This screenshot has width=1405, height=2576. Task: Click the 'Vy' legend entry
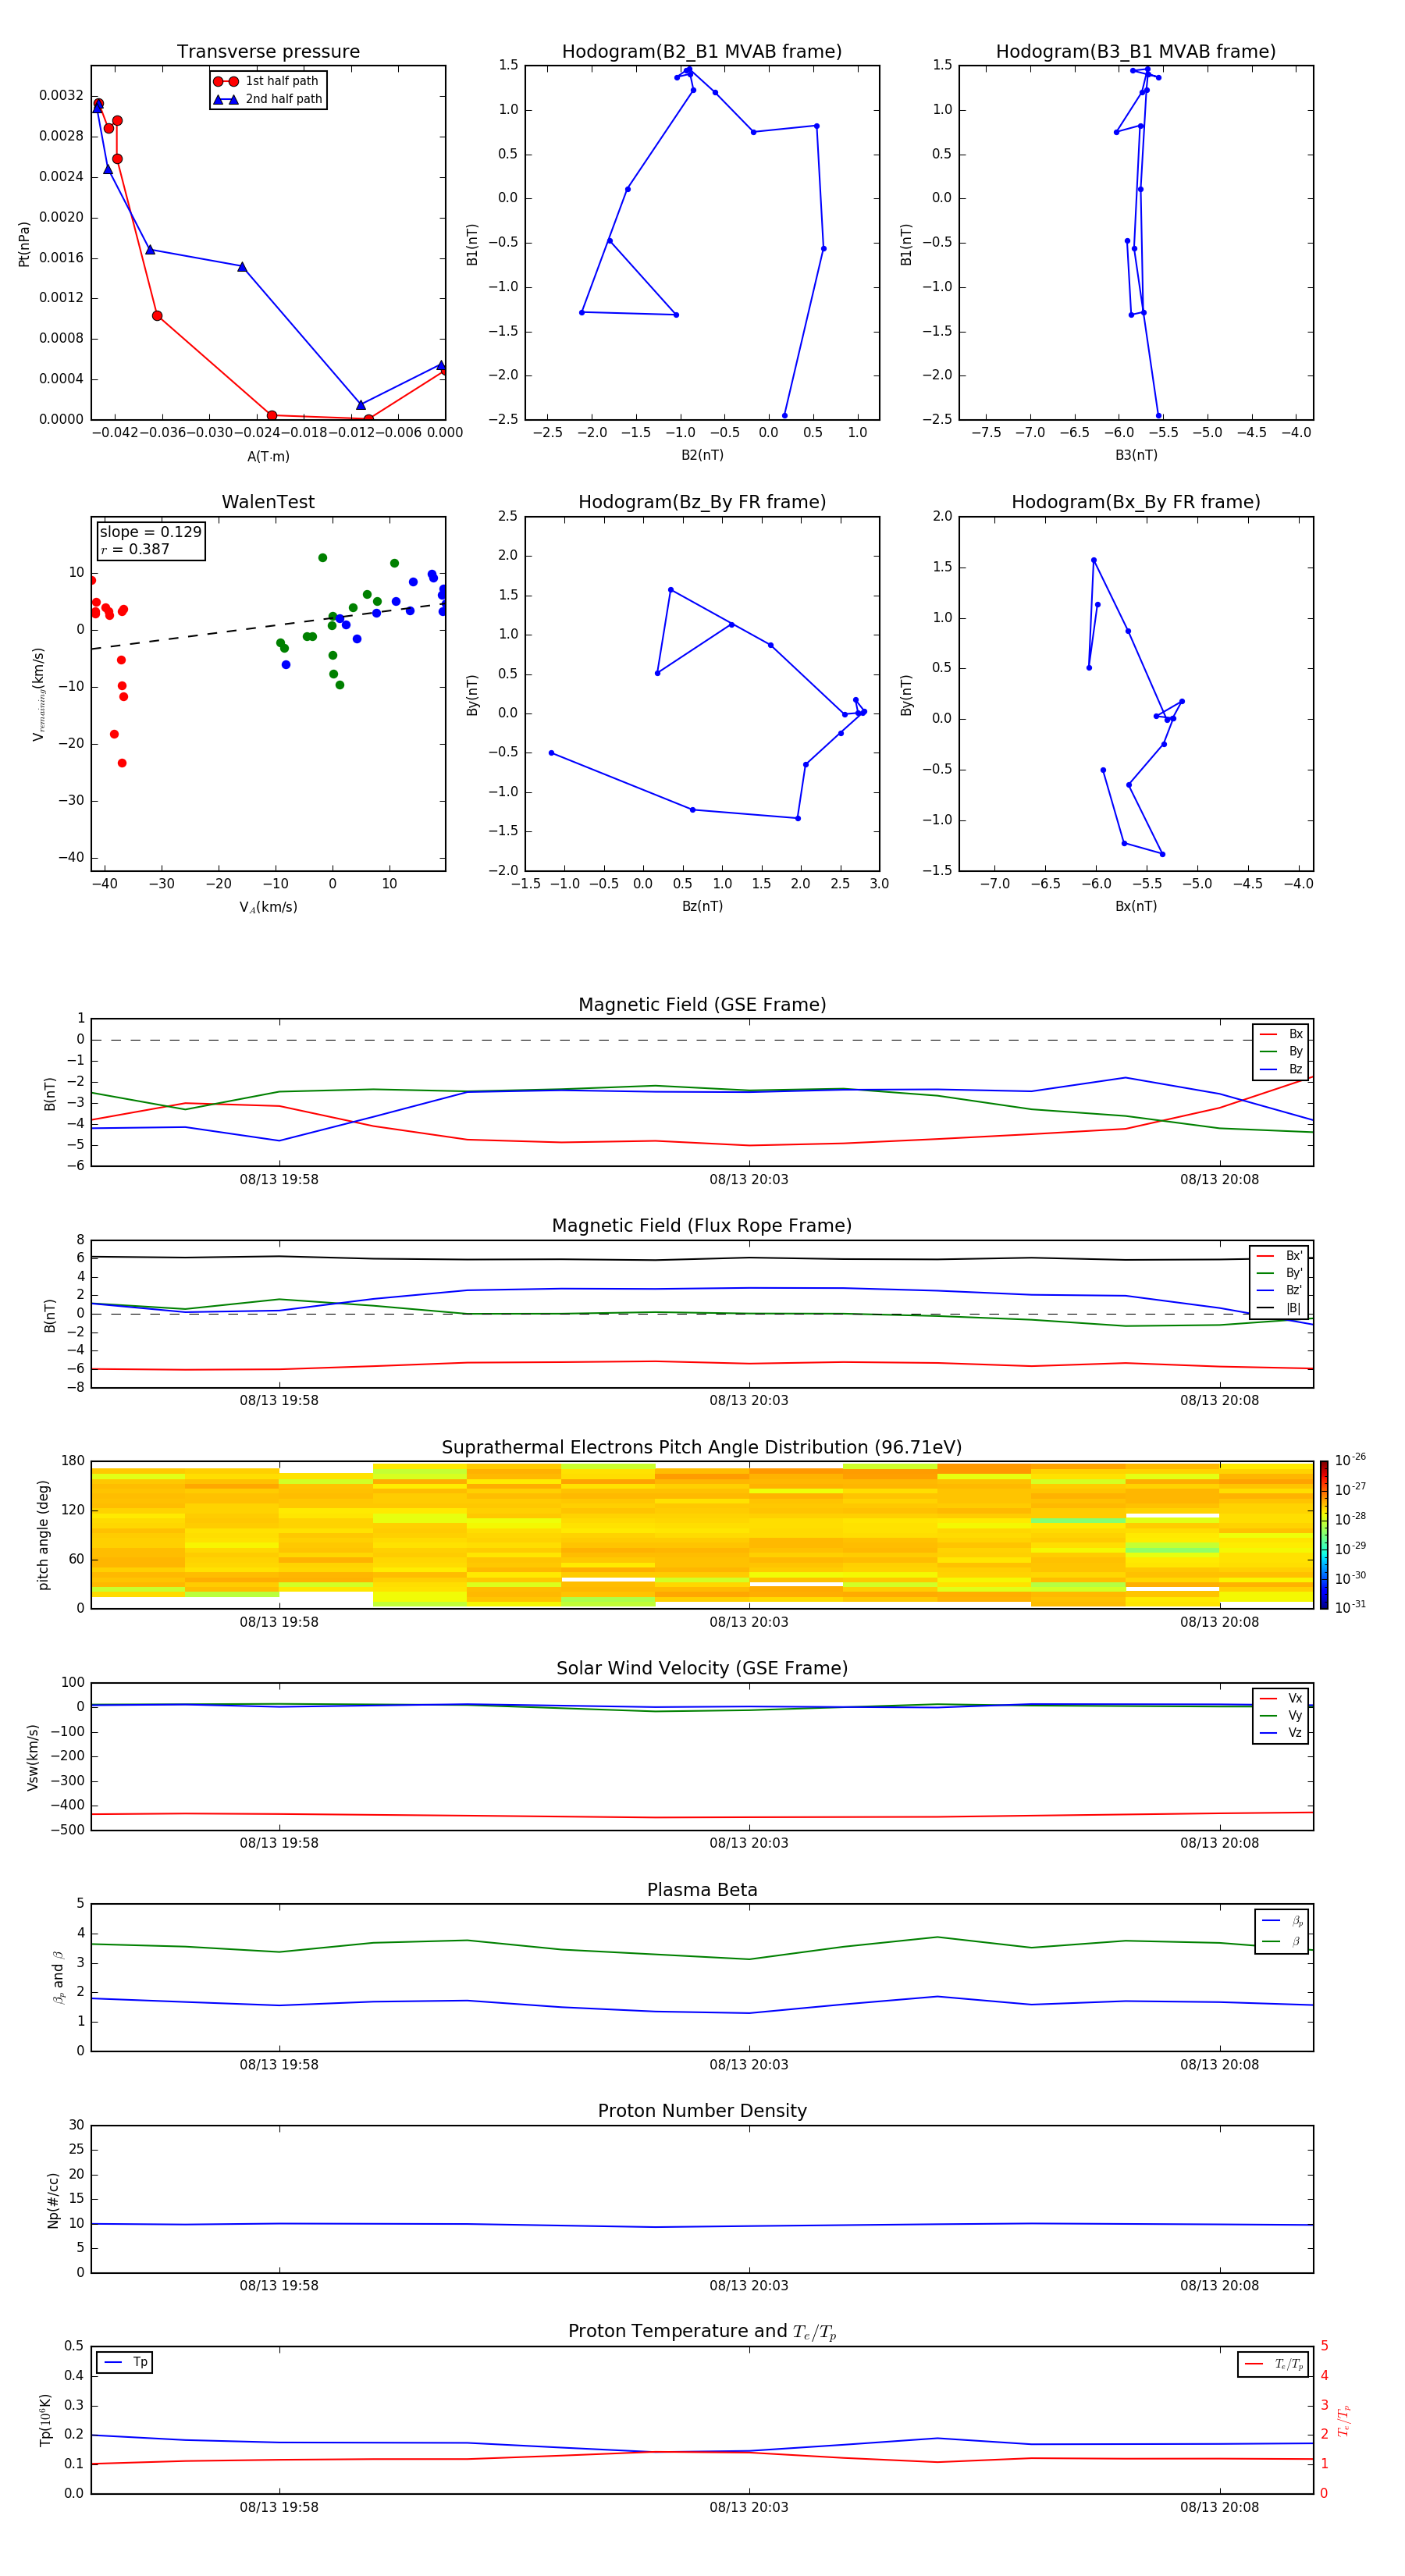click(x=1281, y=1715)
